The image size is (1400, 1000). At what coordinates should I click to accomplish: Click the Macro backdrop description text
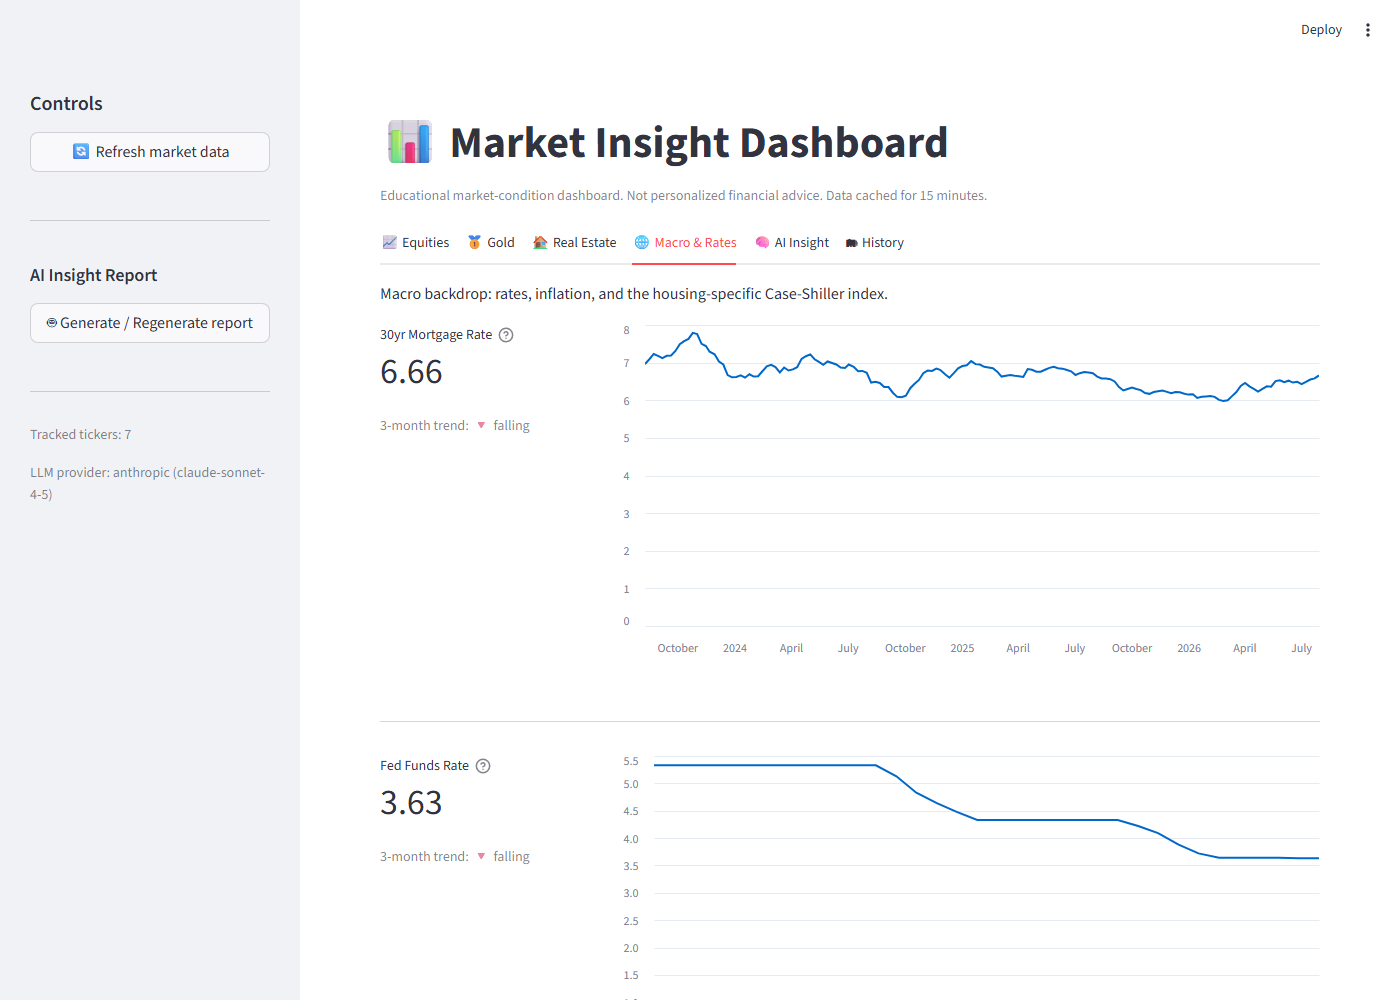[x=634, y=294]
